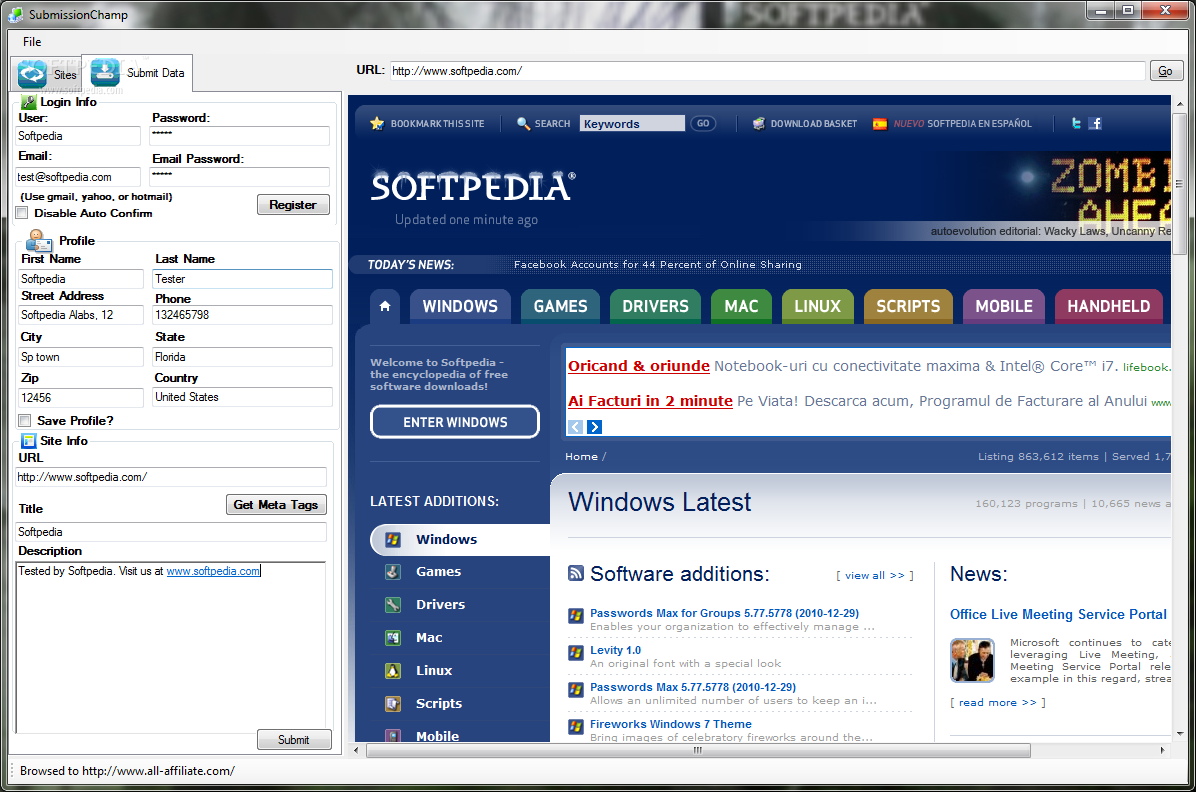Switch to the Submit Data tab

(137, 73)
